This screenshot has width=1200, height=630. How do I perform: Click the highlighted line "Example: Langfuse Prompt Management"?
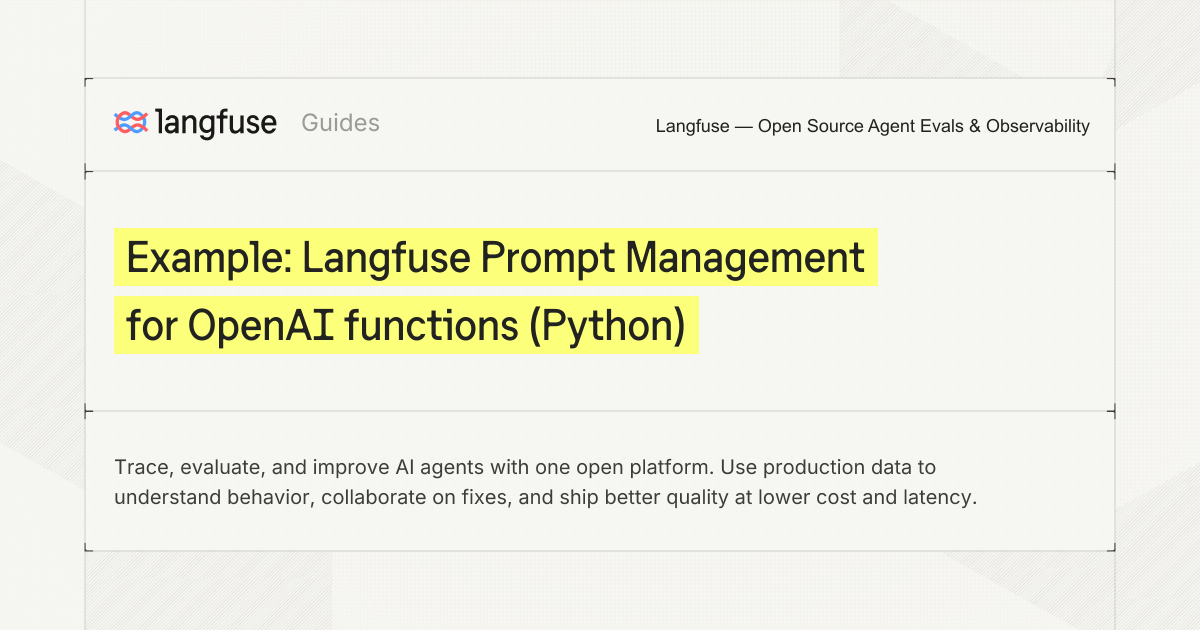tap(495, 258)
